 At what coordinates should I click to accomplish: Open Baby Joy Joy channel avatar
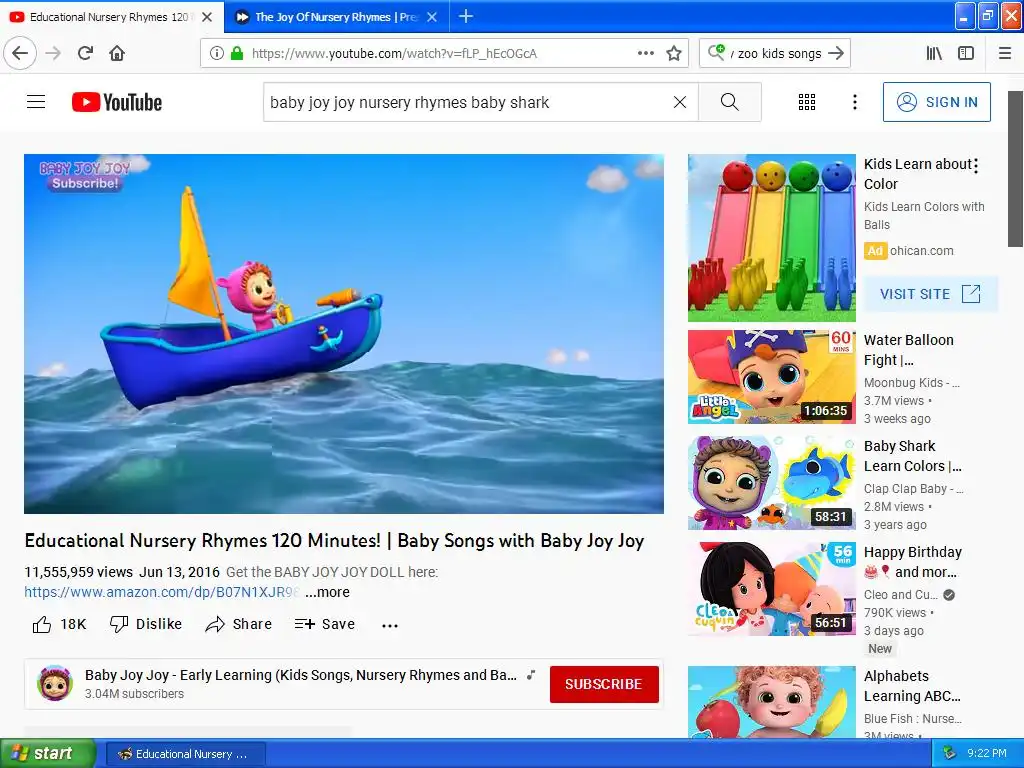point(54,683)
